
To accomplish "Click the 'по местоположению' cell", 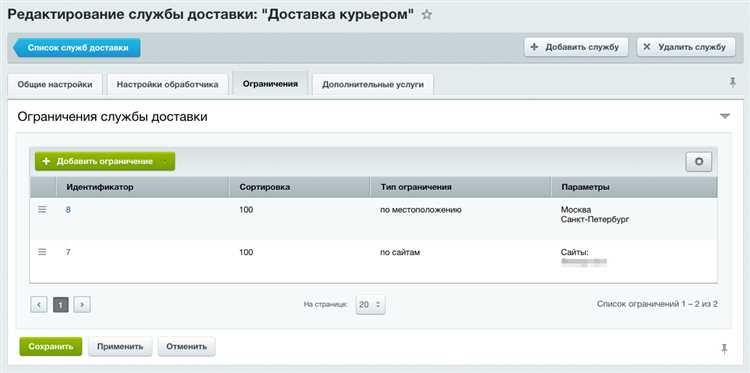I will point(421,209).
